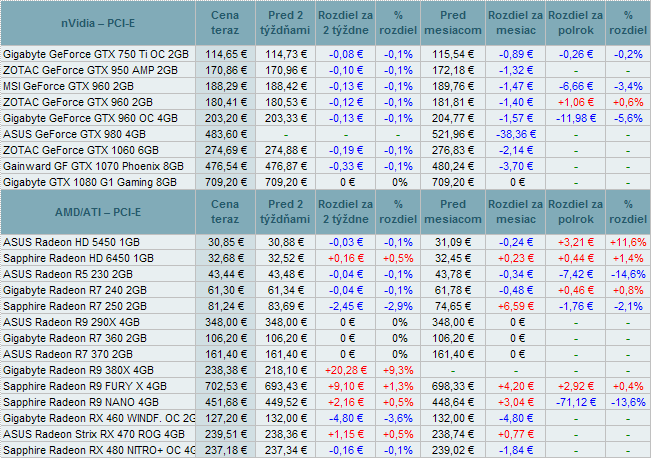Select two-week difference value +20,28 €
The width and height of the screenshot is (651, 458).
click(346, 370)
